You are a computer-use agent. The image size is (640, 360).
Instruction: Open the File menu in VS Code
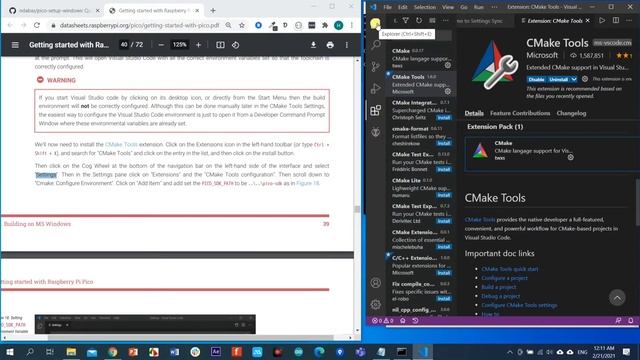click(x=387, y=7)
